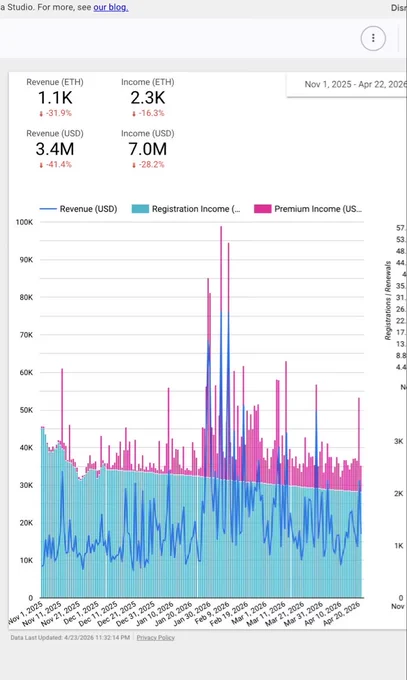Click the -31.9% change indicator
407x680 pixels.
pyautogui.click(x=55, y=113)
